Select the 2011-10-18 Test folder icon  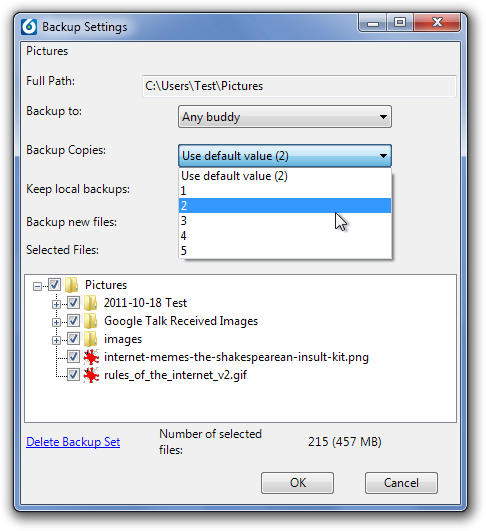tap(90, 303)
